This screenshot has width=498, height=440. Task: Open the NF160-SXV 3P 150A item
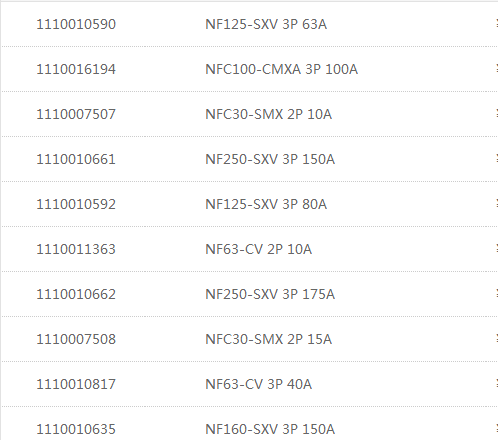pyautogui.click(x=270, y=429)
